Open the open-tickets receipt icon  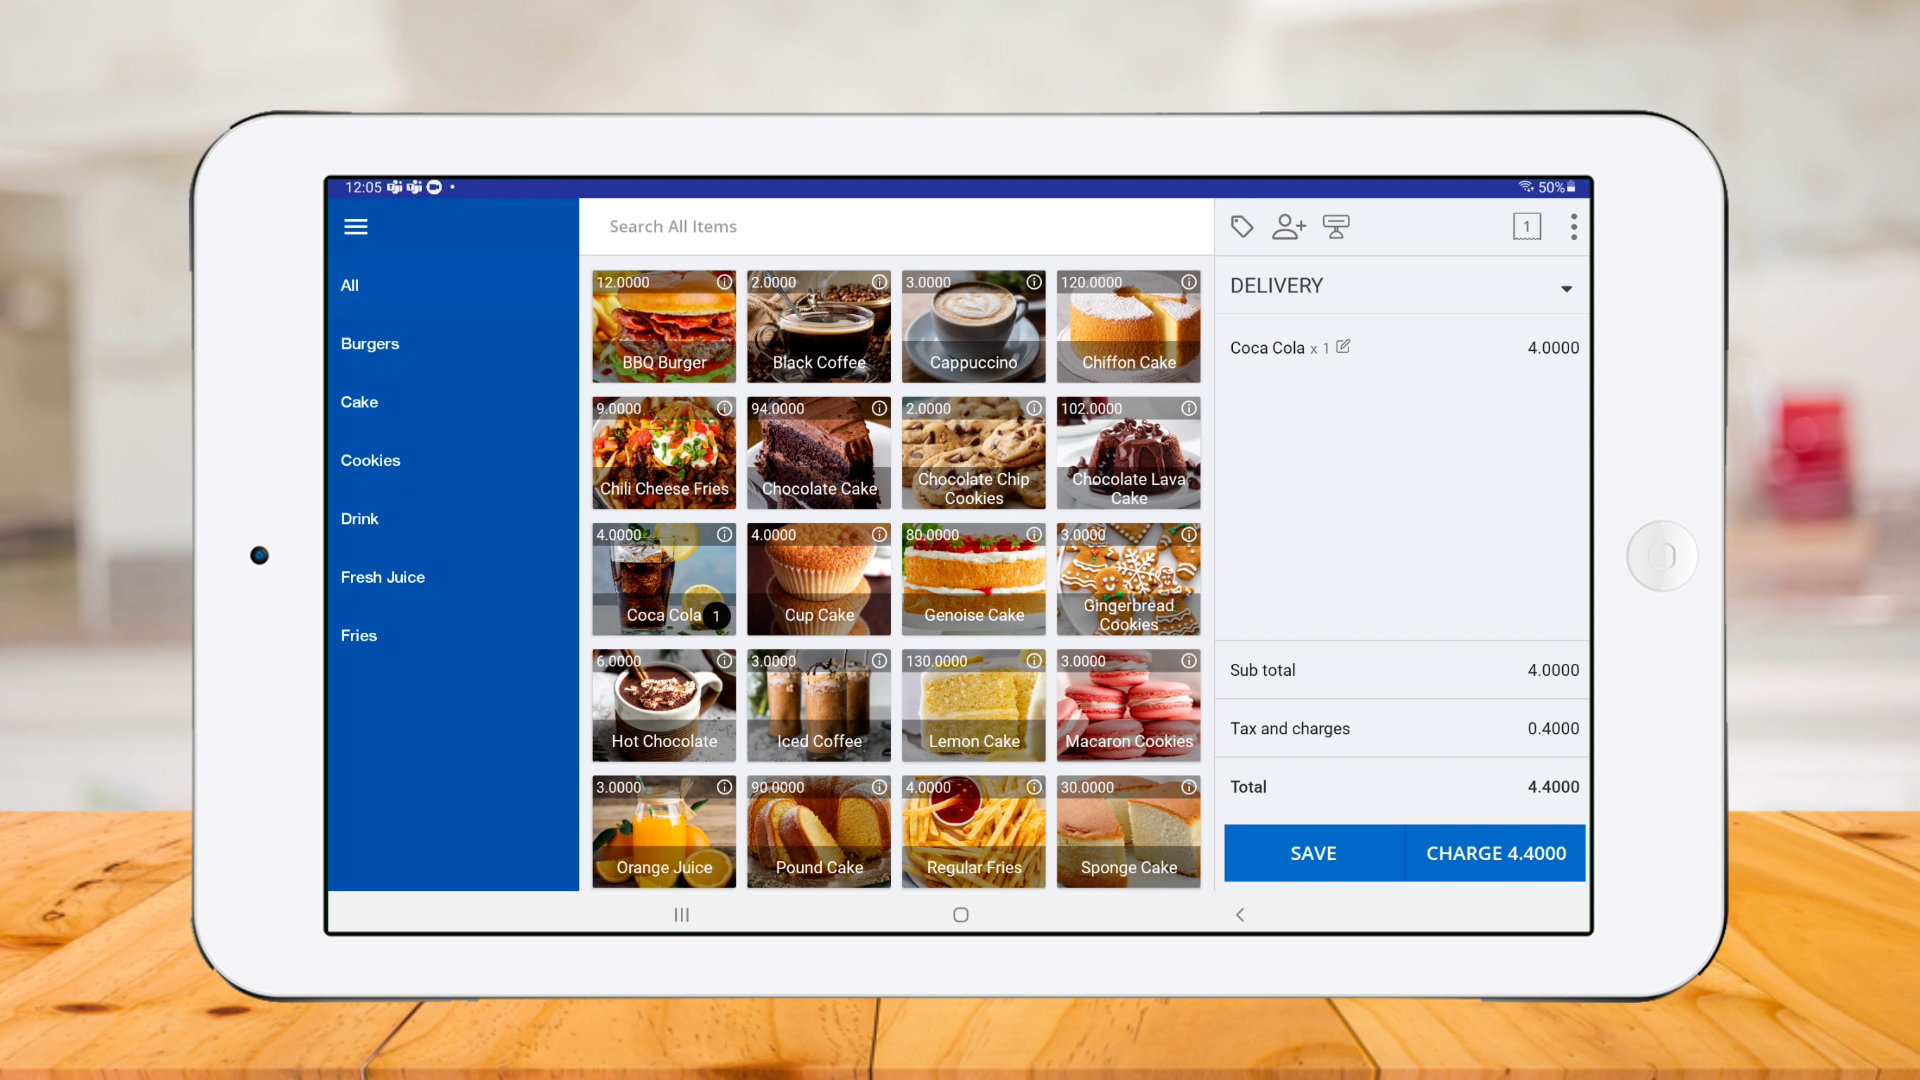coord(1526,227)
